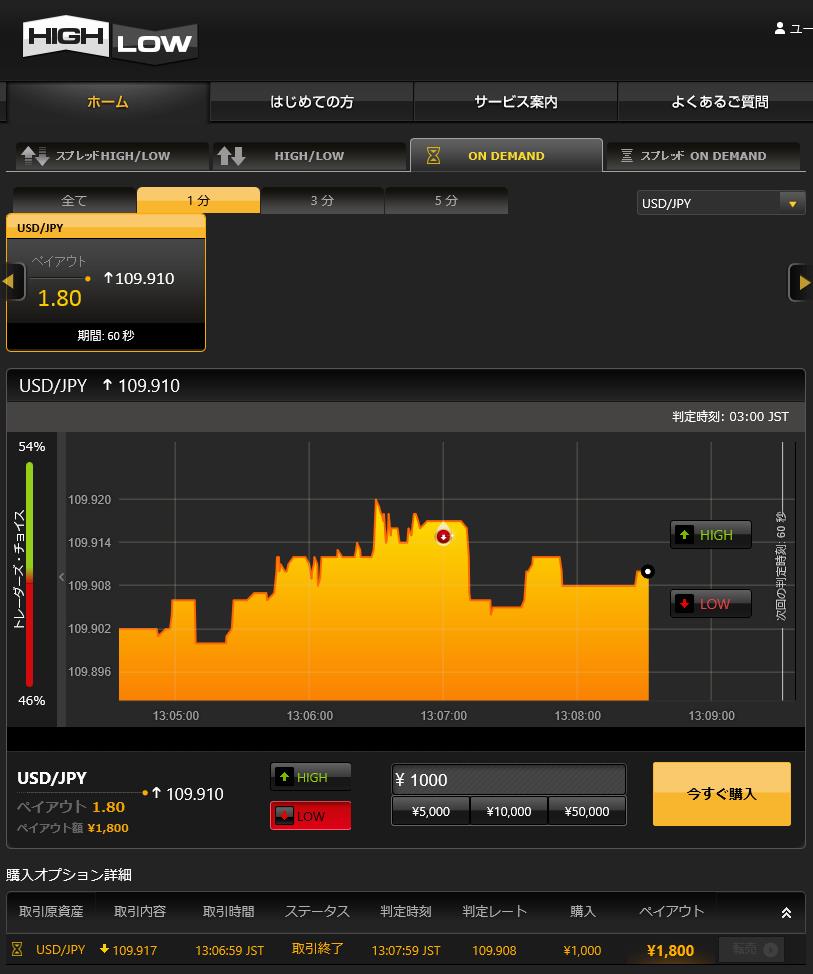Select the 5分 duration filter
813x974 pixels.
pos(446,200)
